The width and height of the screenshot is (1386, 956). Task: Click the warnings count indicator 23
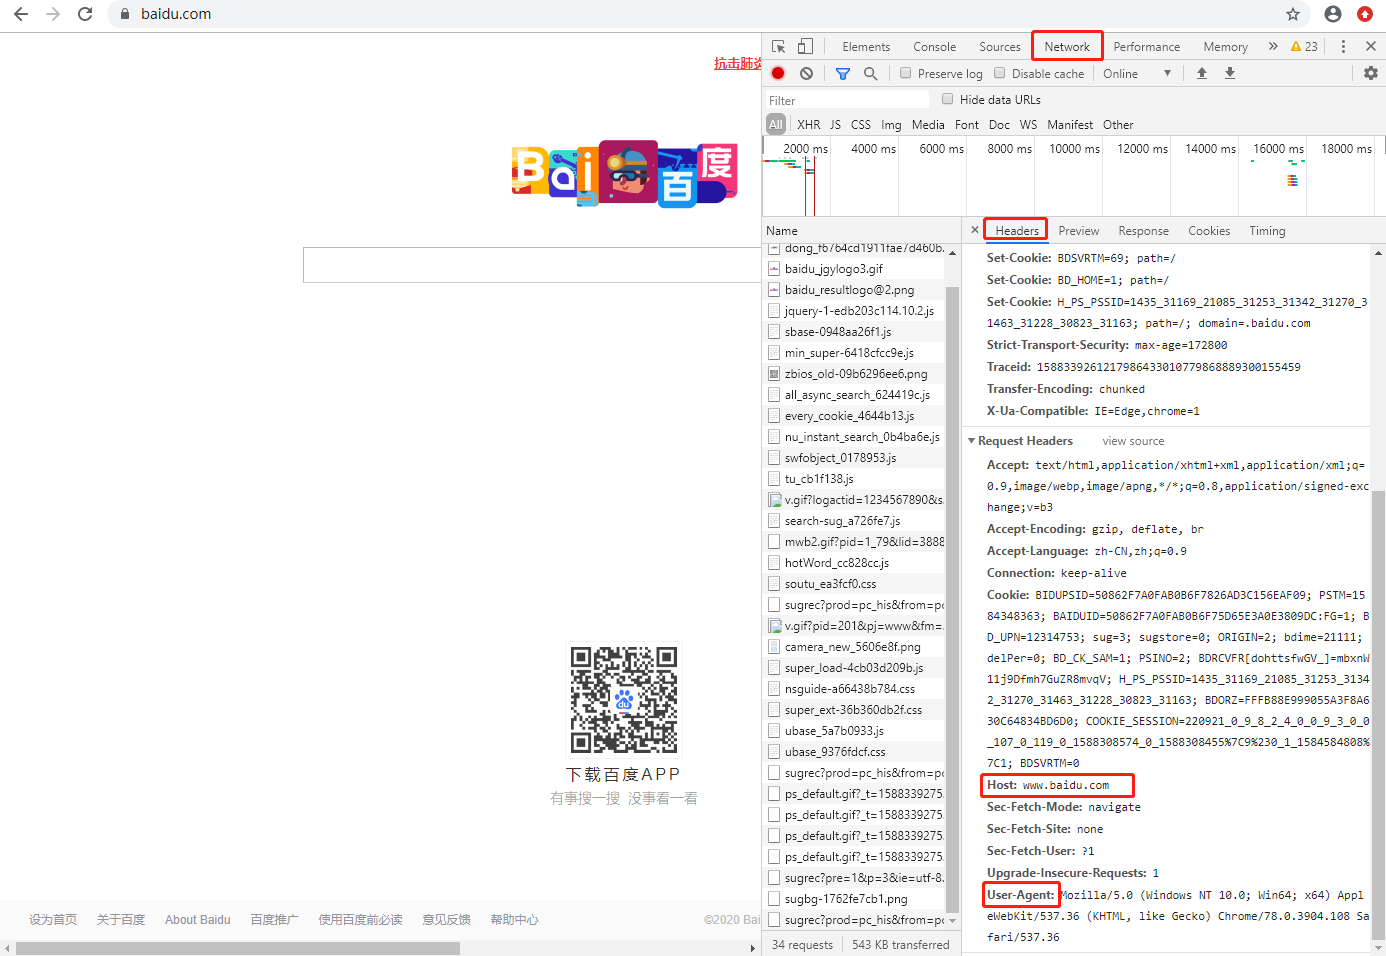pyautogui.click(x=1304, y=46)
